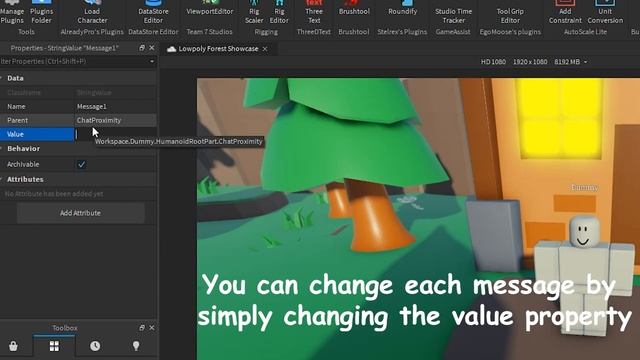Launch Rig Editor plugin

click(279, 12)
